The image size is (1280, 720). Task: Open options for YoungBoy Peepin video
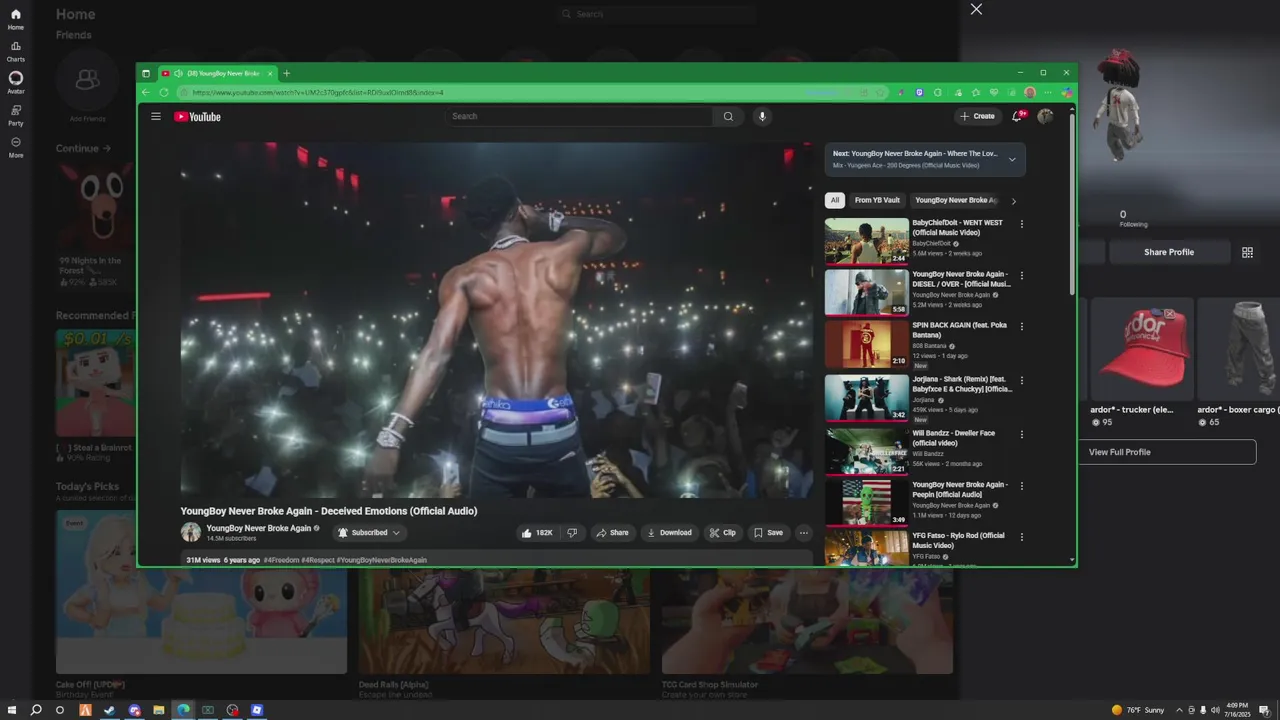pos(1021,486)
